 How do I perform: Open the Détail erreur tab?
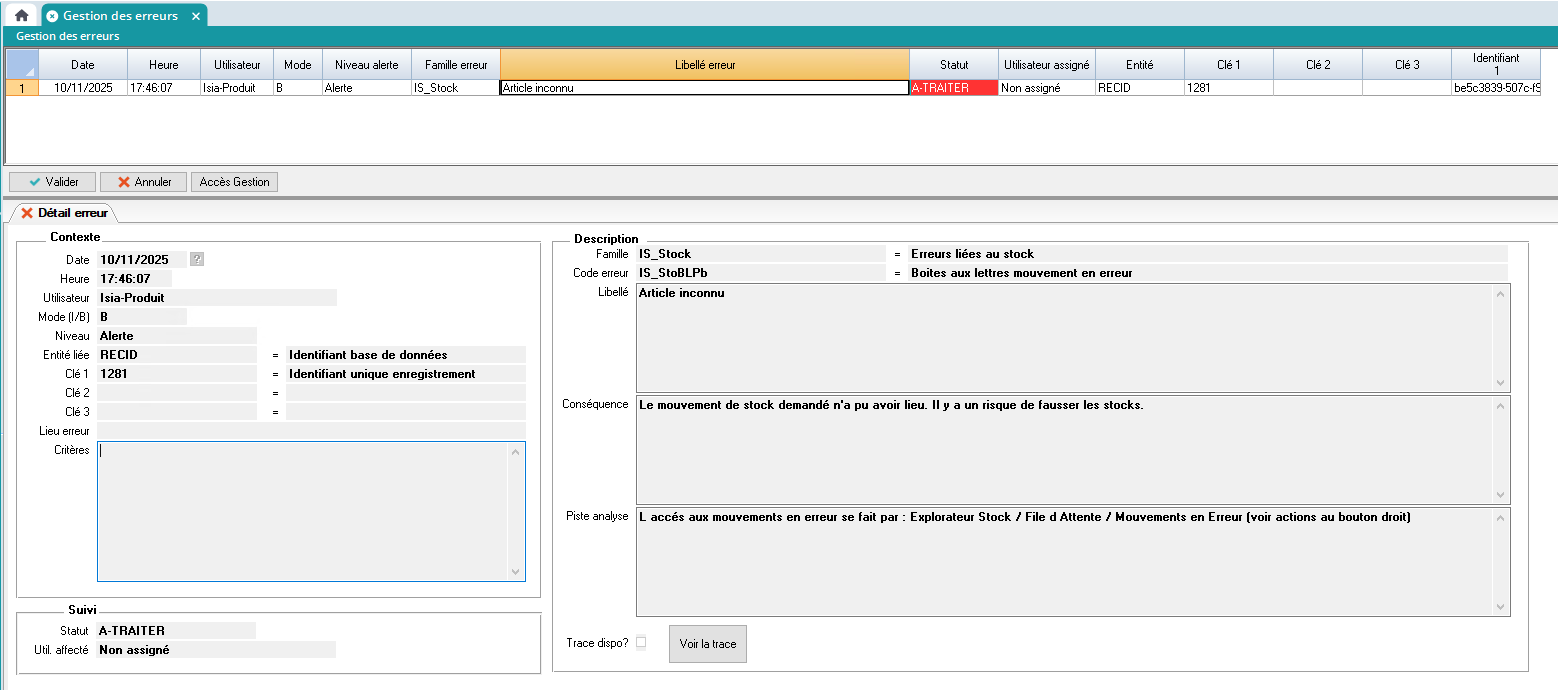point(64,213)
